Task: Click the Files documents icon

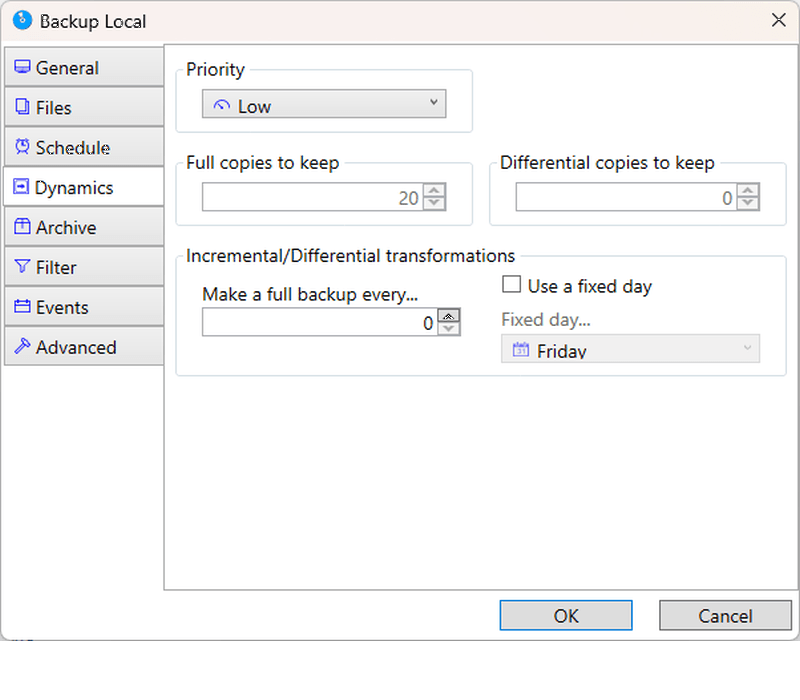Action: 22,107
